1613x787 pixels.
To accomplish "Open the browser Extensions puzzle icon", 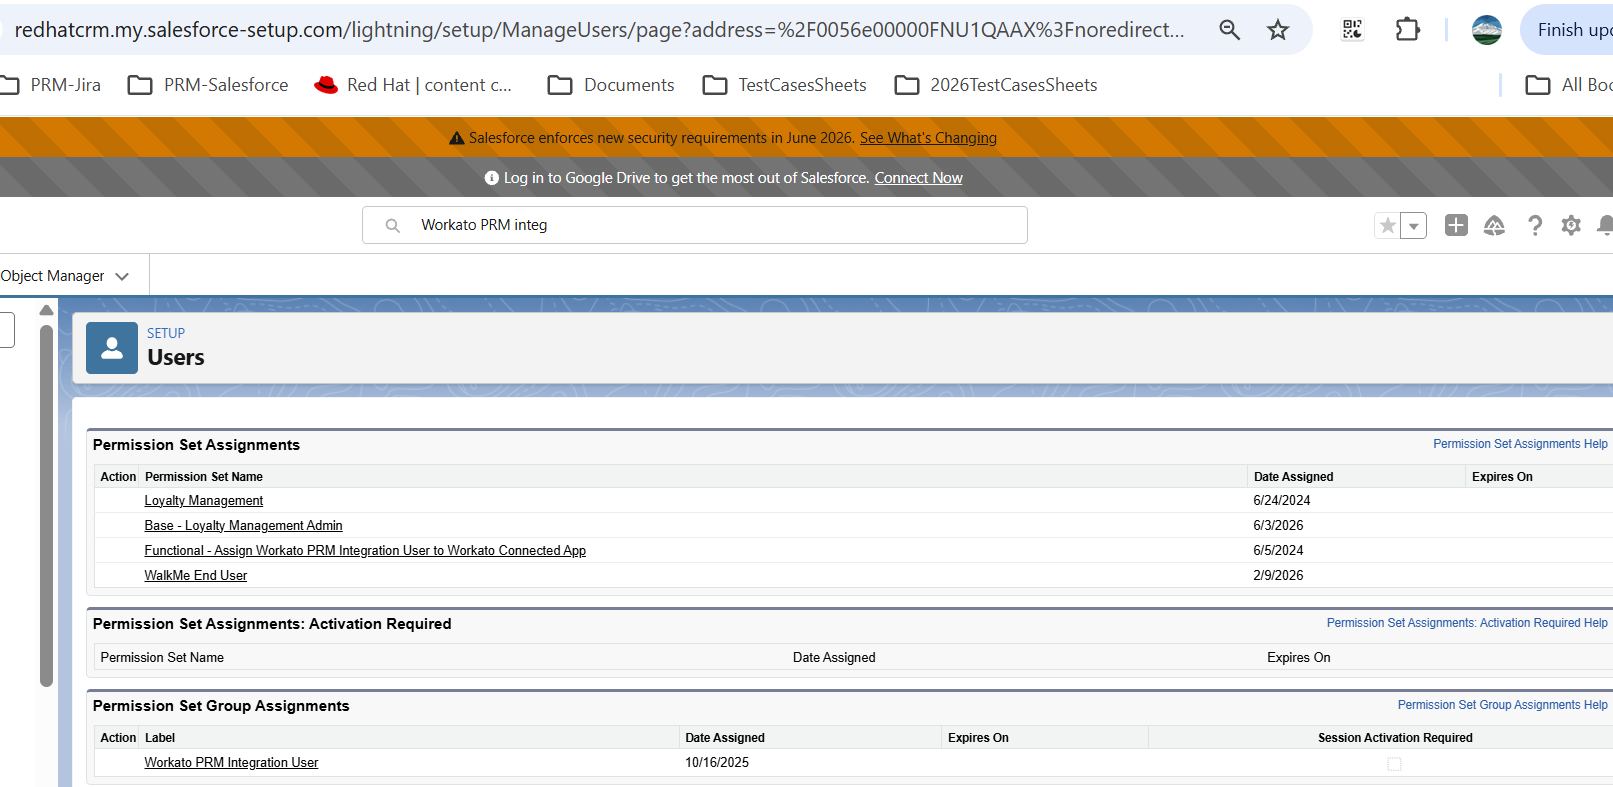I will tap(1407, 30).
